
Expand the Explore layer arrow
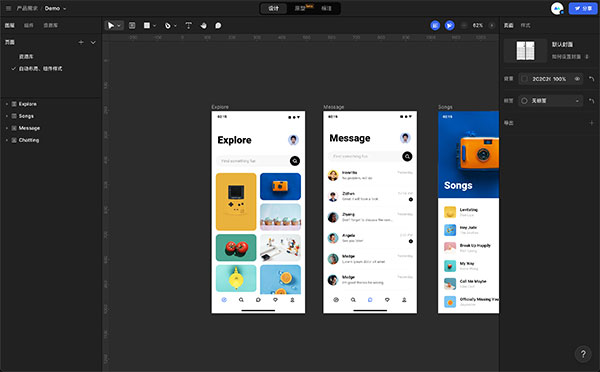pyautogui.click(x=7, y=104)
